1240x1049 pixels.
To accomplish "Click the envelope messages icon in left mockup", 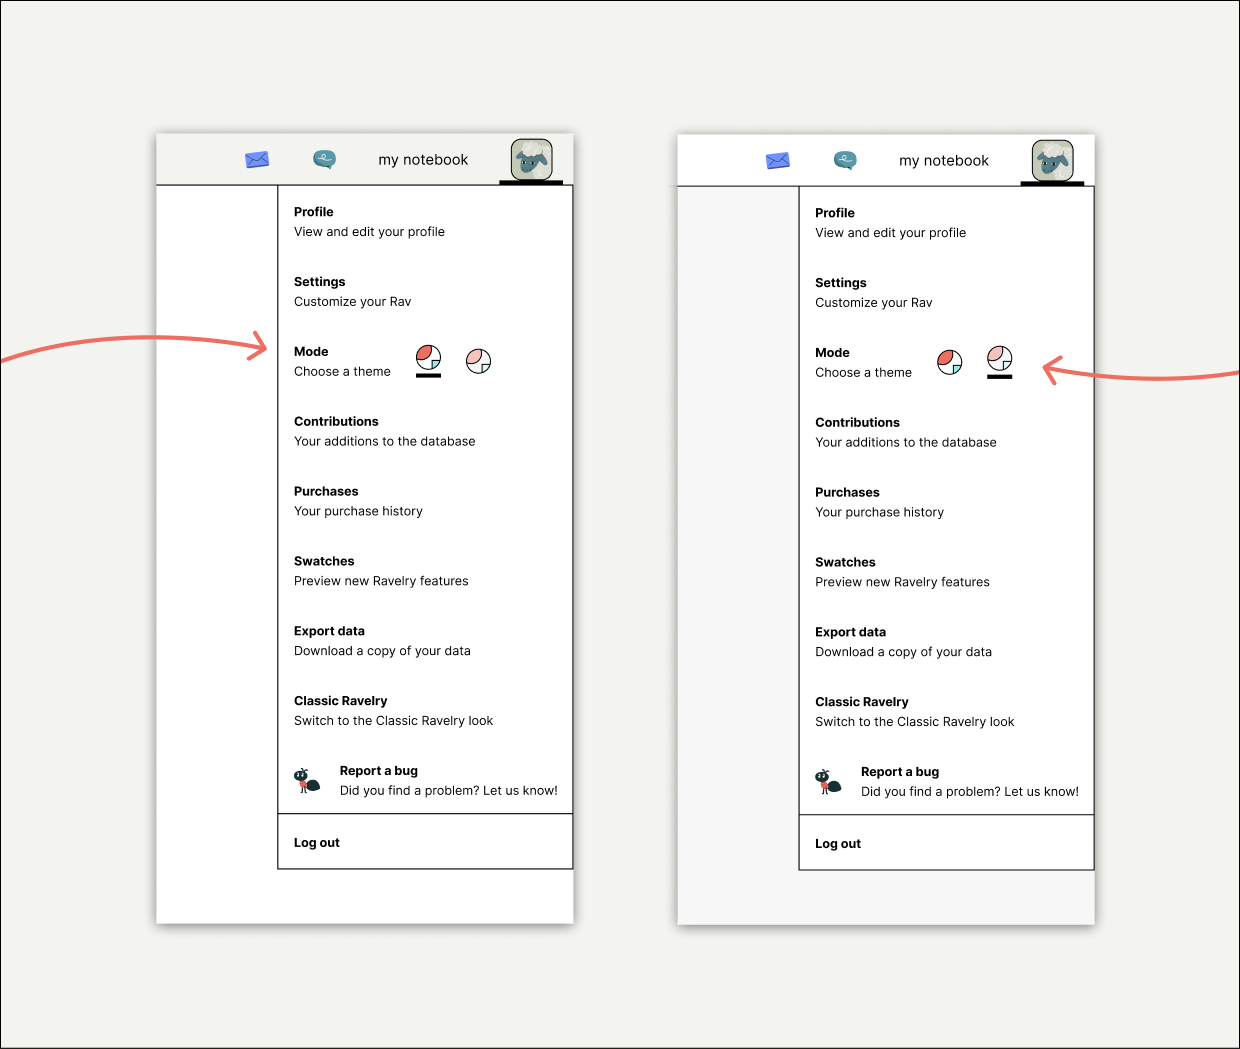I will 257,160.
